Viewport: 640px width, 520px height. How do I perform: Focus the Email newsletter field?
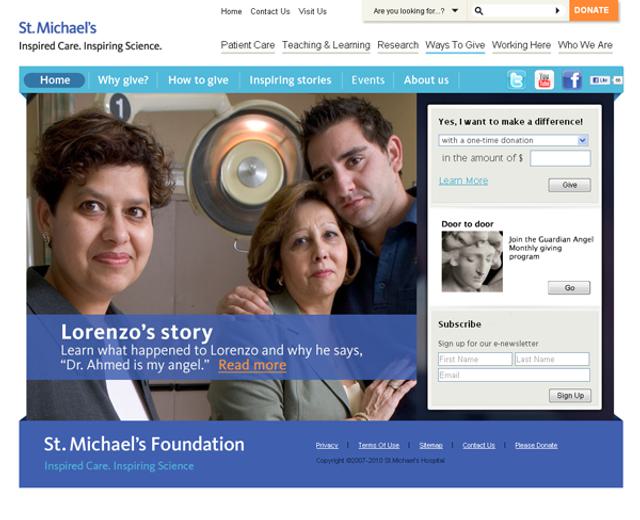[x=514, y=375]
